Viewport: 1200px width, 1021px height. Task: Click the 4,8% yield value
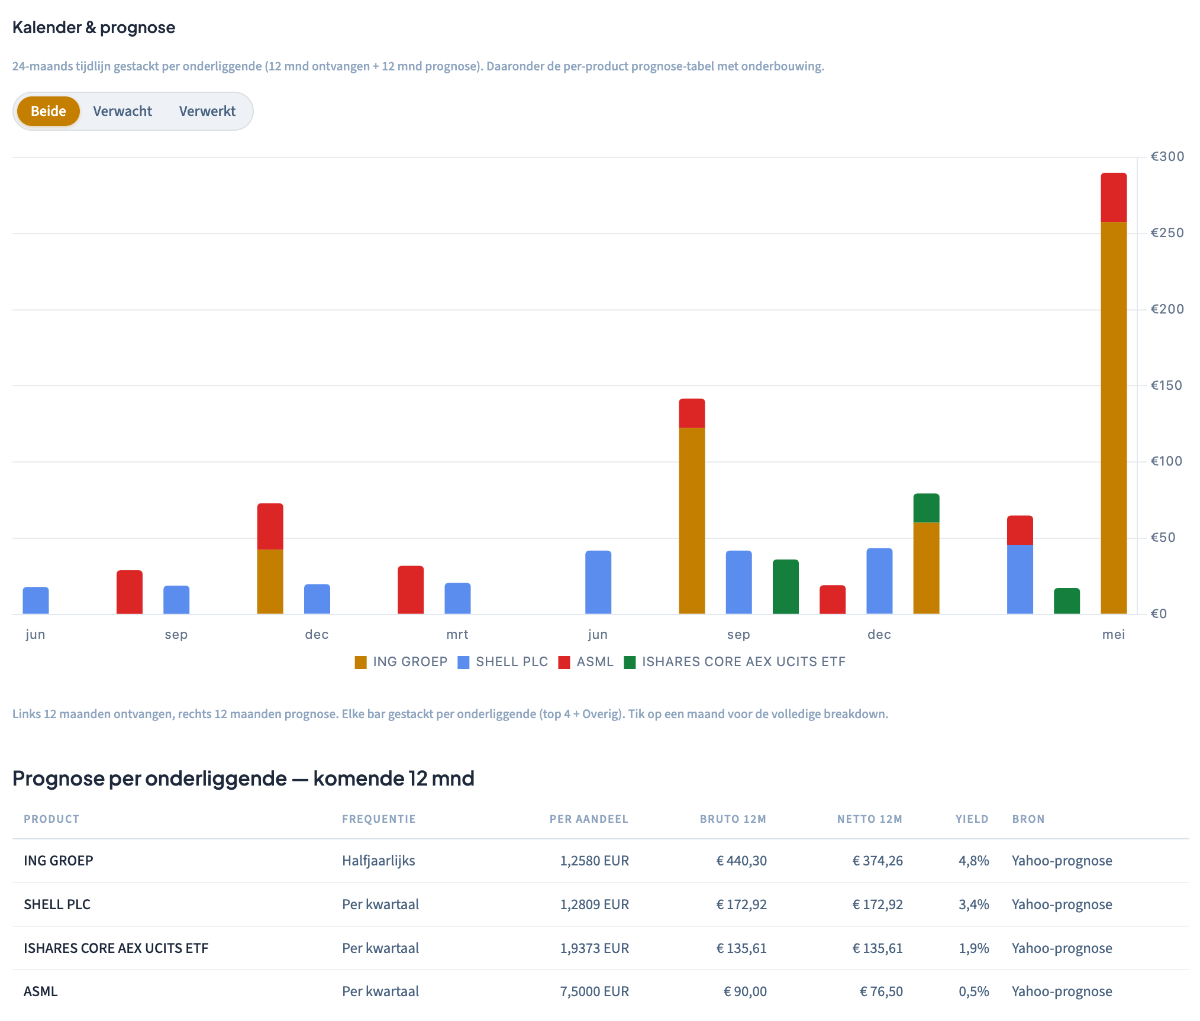coord(974,861)
